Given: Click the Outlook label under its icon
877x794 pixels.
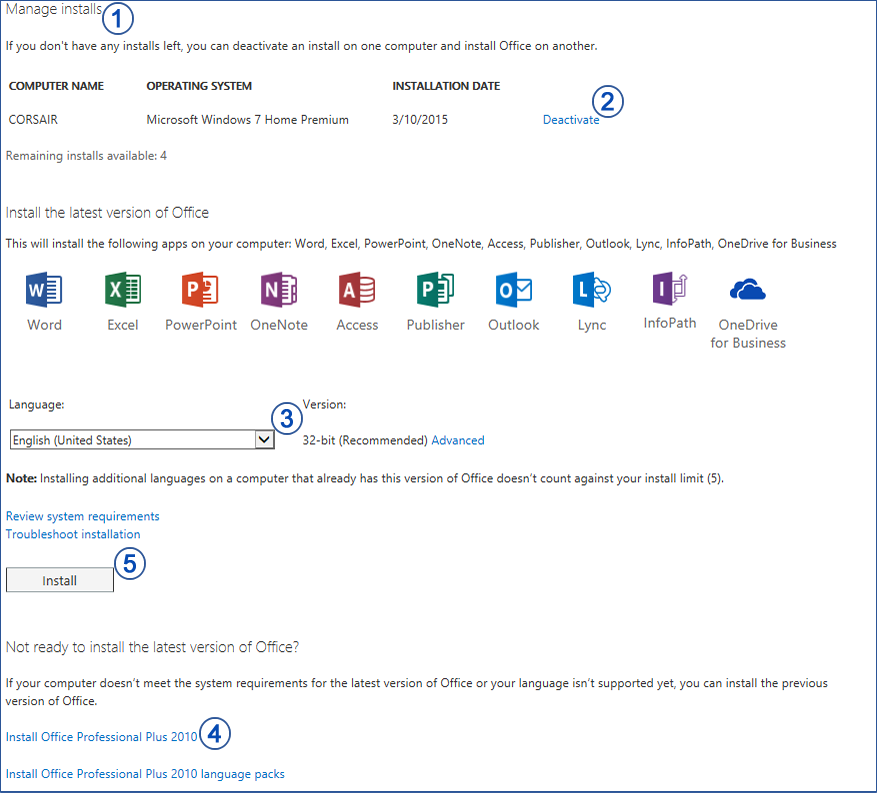Looking at the screenshot, I should [x=513, y=325].
